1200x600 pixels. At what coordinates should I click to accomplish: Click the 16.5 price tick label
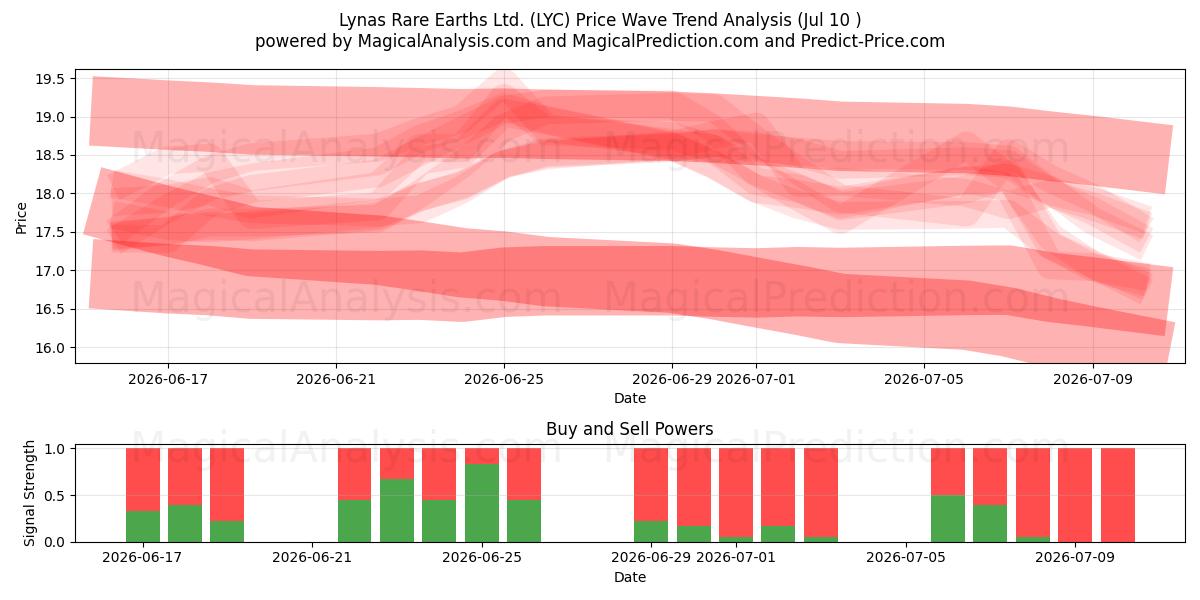tap(52, 309)
